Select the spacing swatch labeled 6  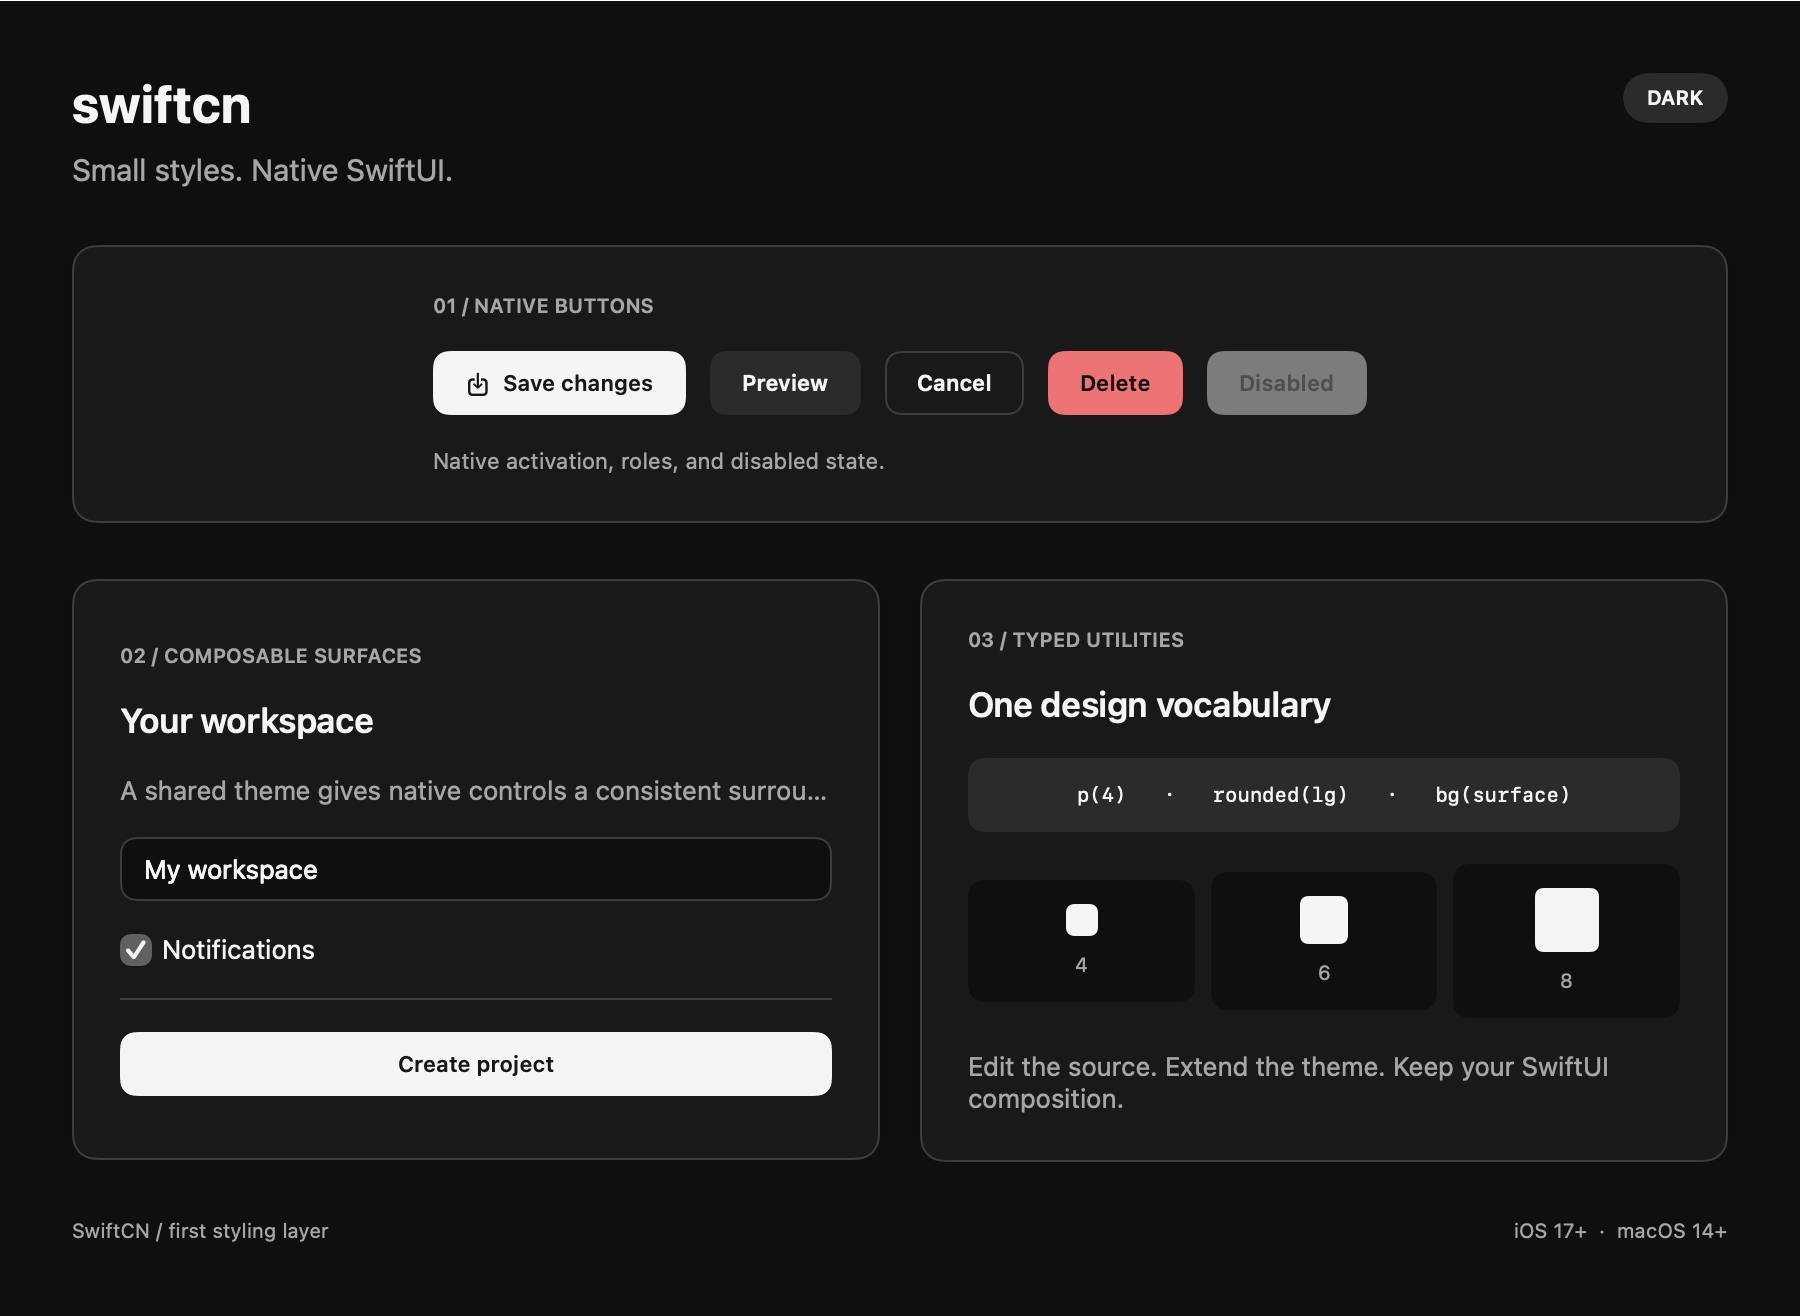tap(1324, 941)
